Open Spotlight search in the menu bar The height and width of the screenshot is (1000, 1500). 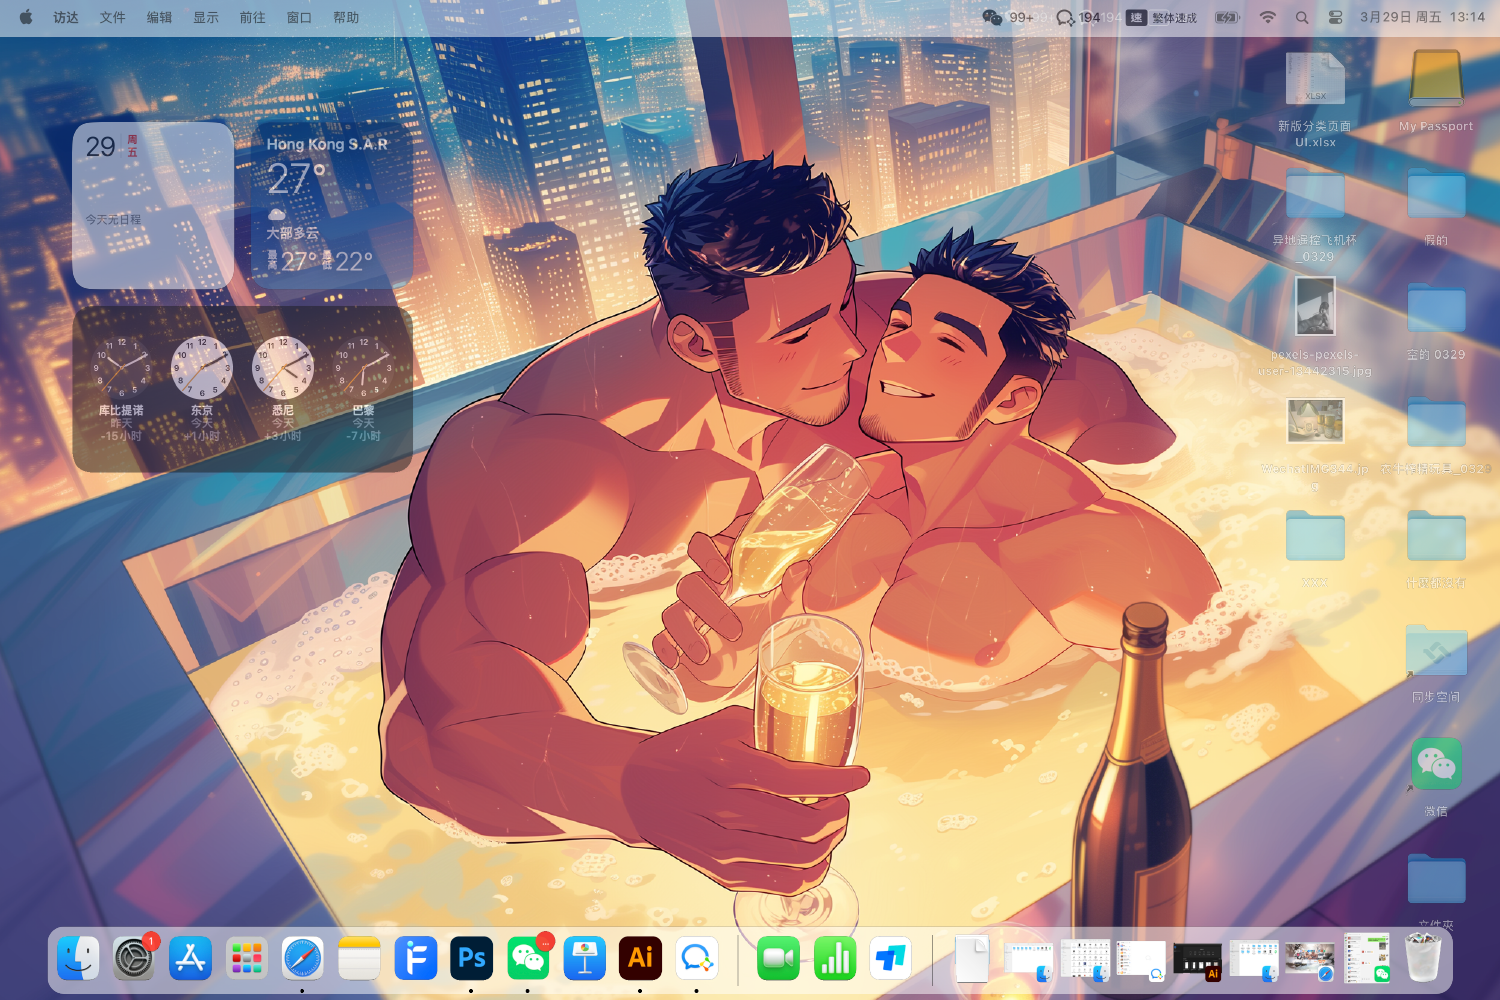click(1302, 18)
